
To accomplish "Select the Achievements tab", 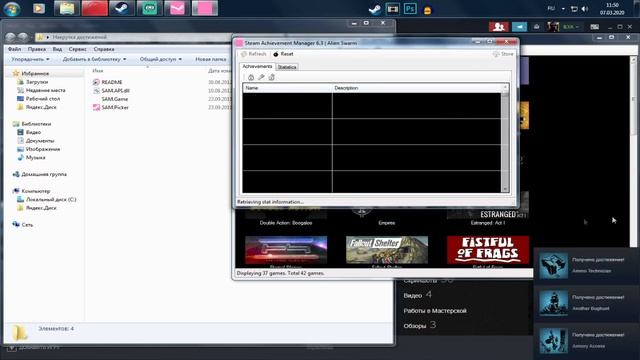I will (257, 66).
